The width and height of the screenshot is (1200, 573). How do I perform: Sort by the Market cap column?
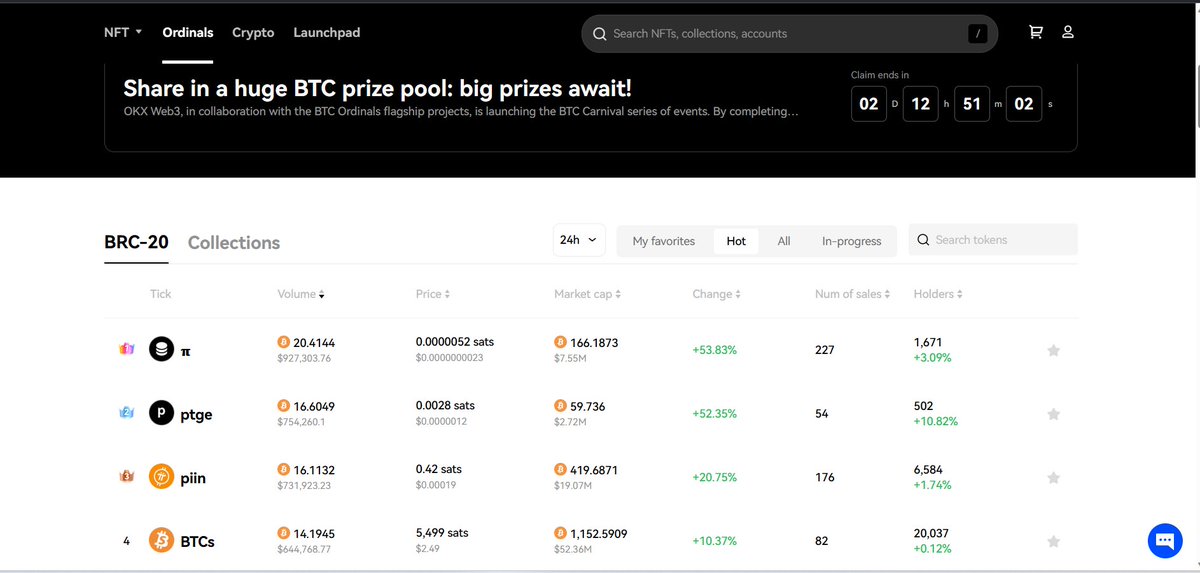point(587,294)
